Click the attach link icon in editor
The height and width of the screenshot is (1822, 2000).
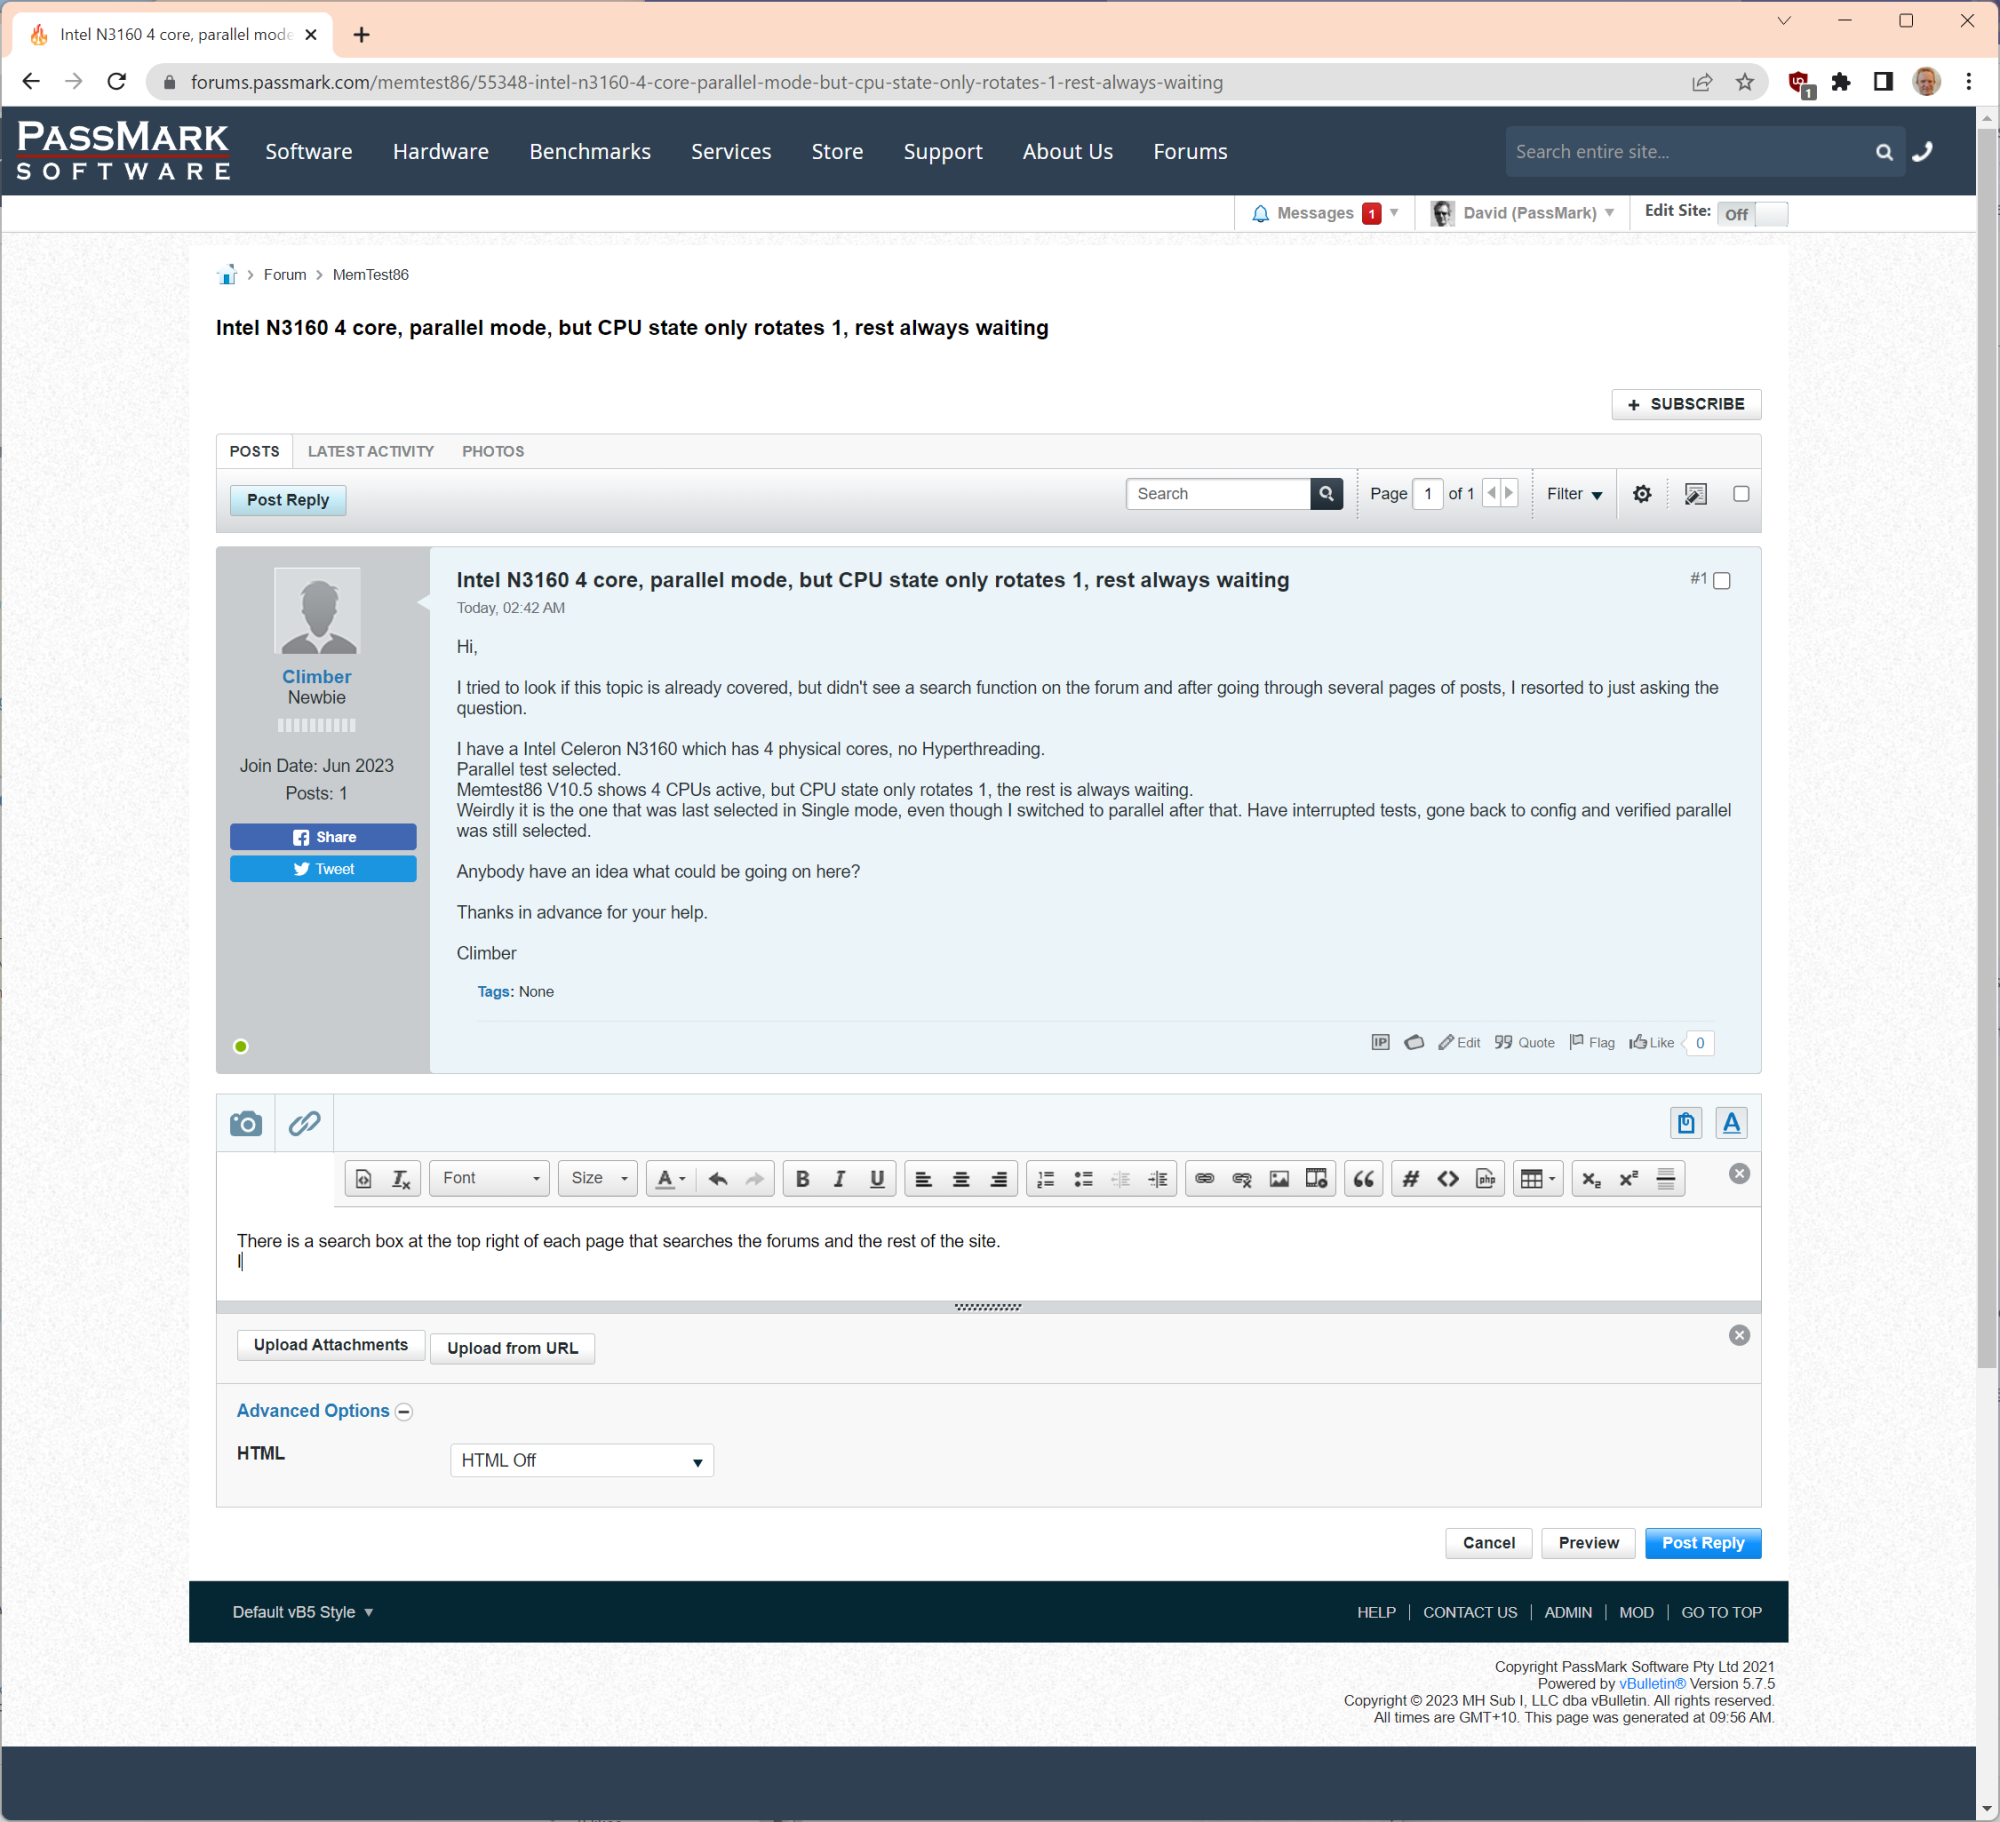point(305,1123)
